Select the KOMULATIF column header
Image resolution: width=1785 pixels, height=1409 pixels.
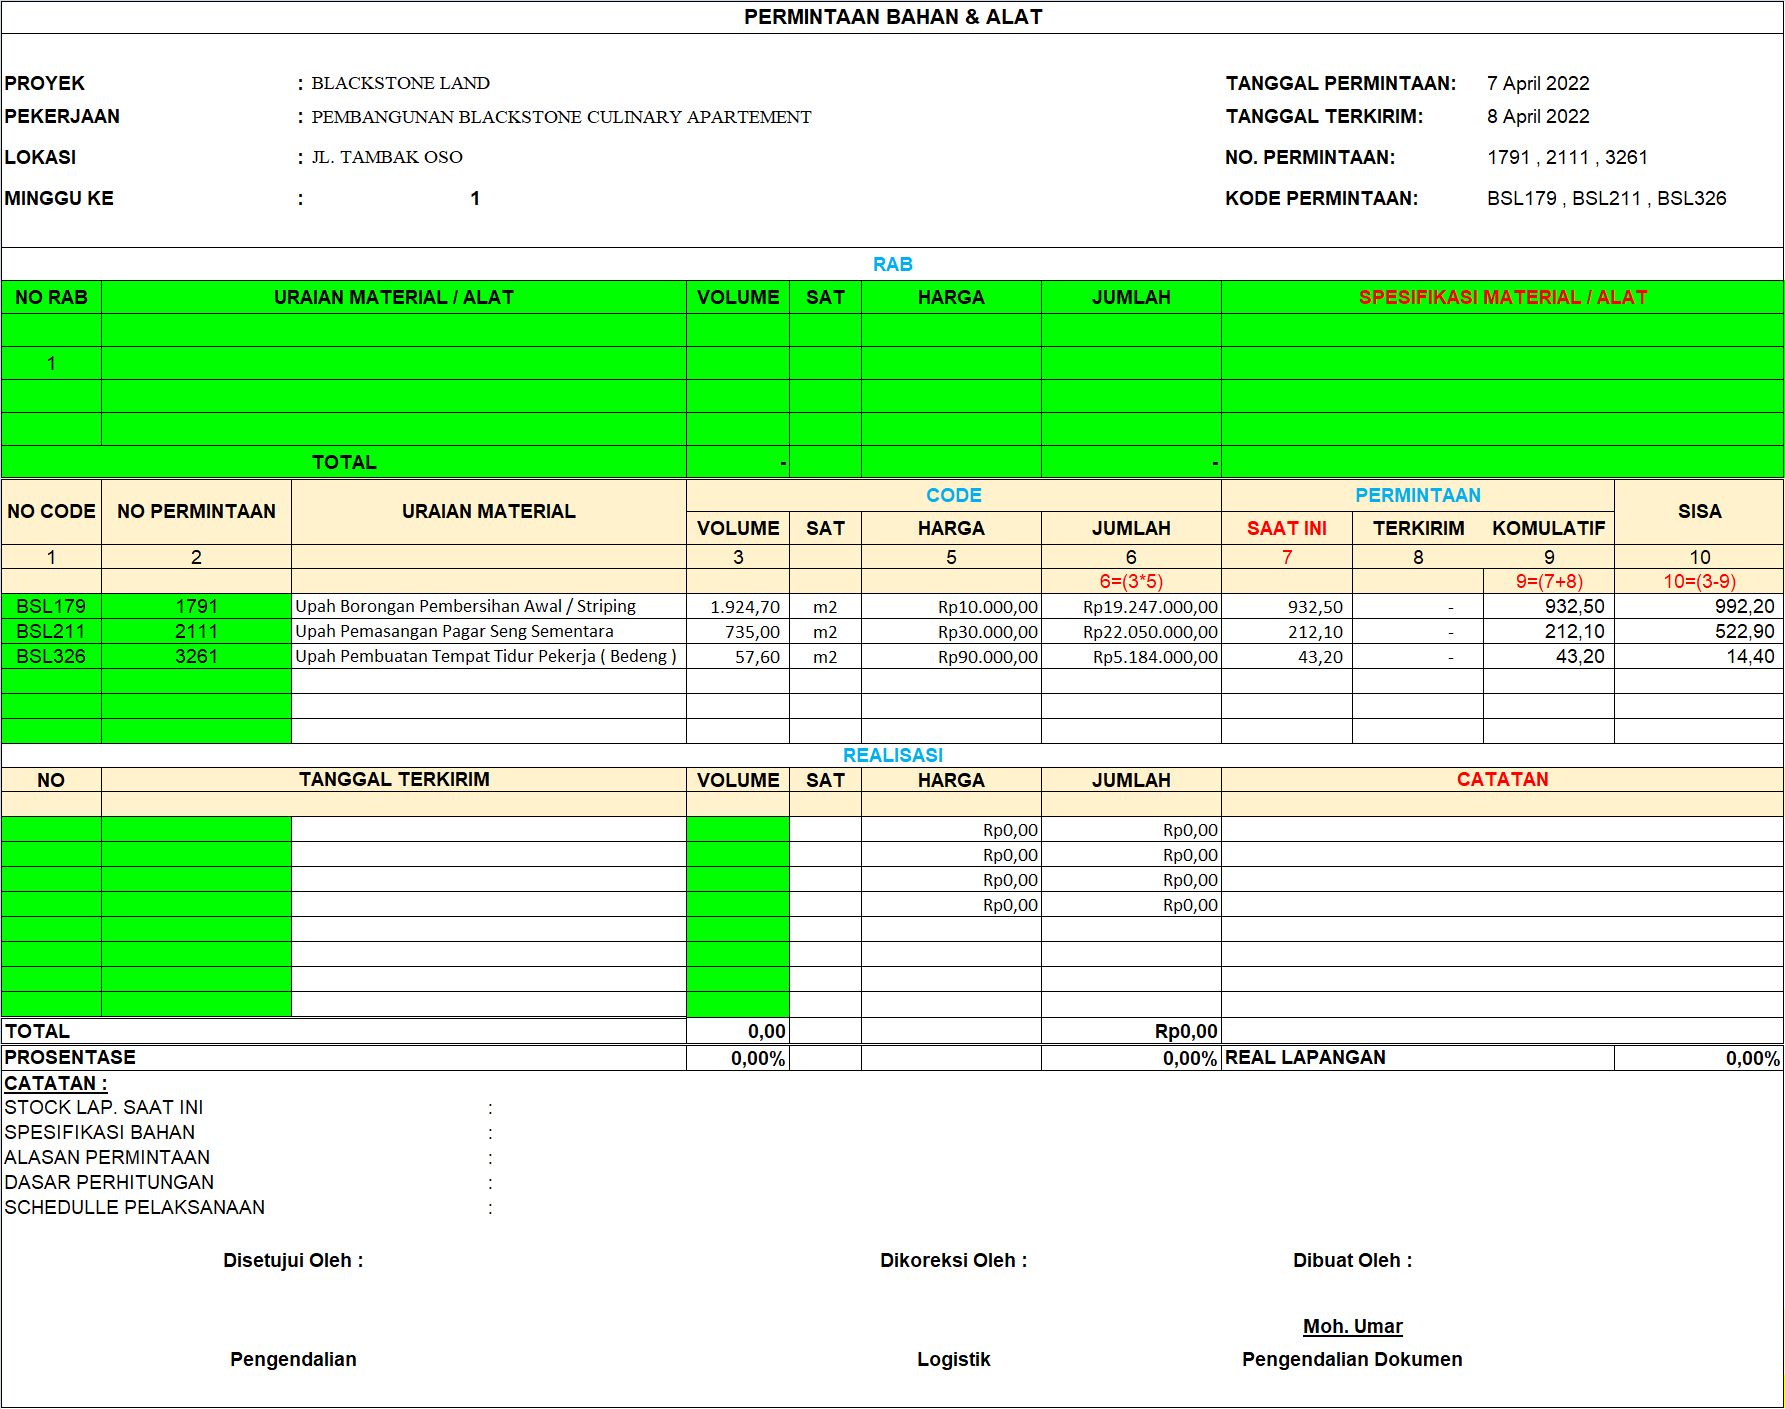click(1549, 528)
